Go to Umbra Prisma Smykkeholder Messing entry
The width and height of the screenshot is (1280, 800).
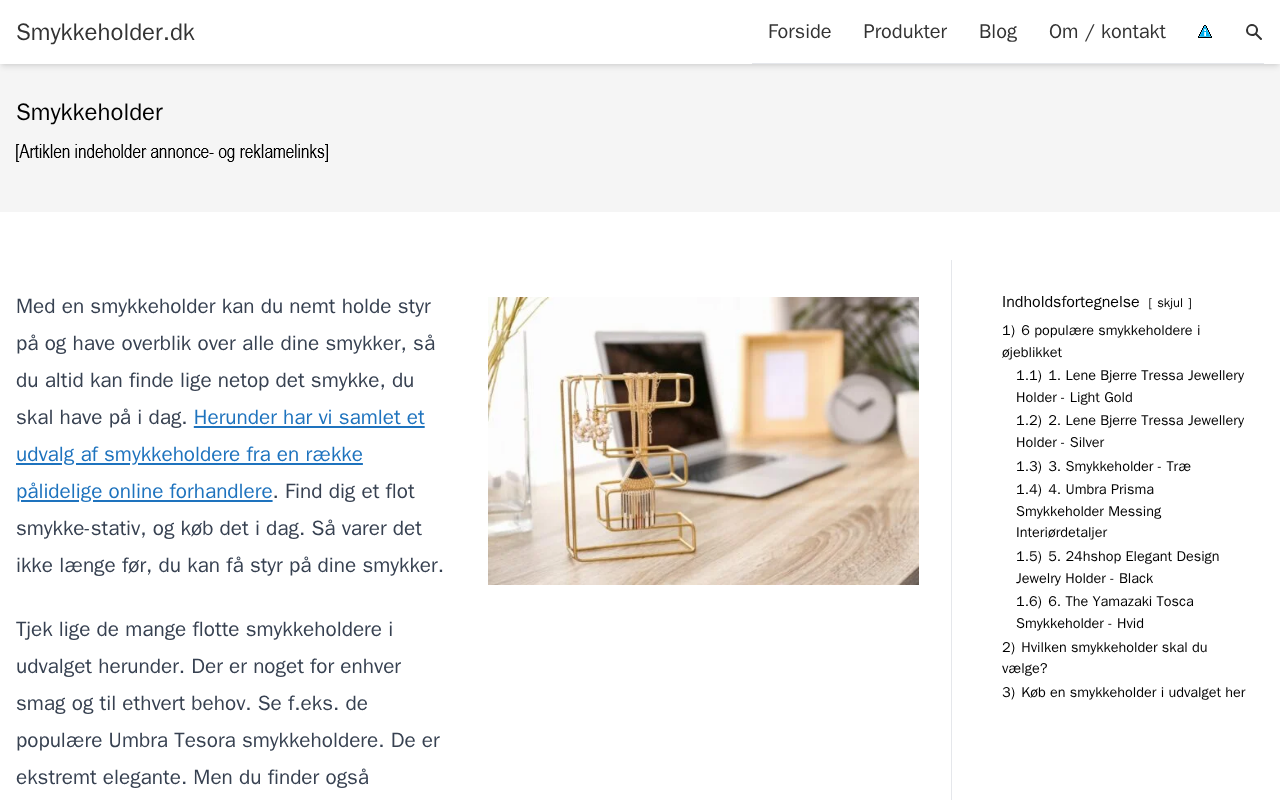[x=1089, y=511]
